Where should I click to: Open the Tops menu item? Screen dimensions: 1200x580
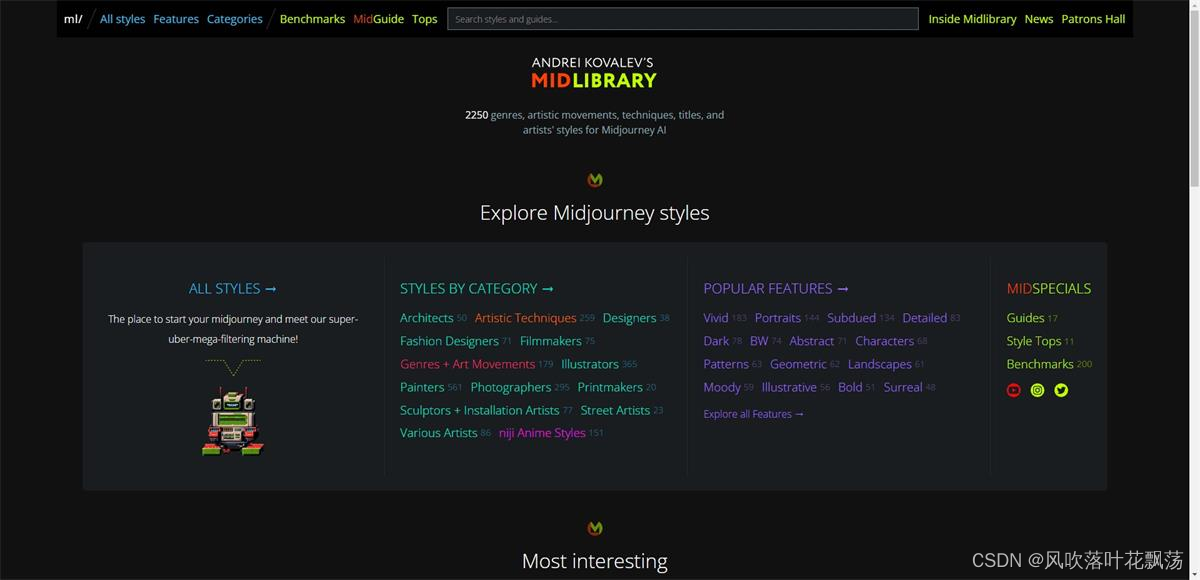point(425,19)
